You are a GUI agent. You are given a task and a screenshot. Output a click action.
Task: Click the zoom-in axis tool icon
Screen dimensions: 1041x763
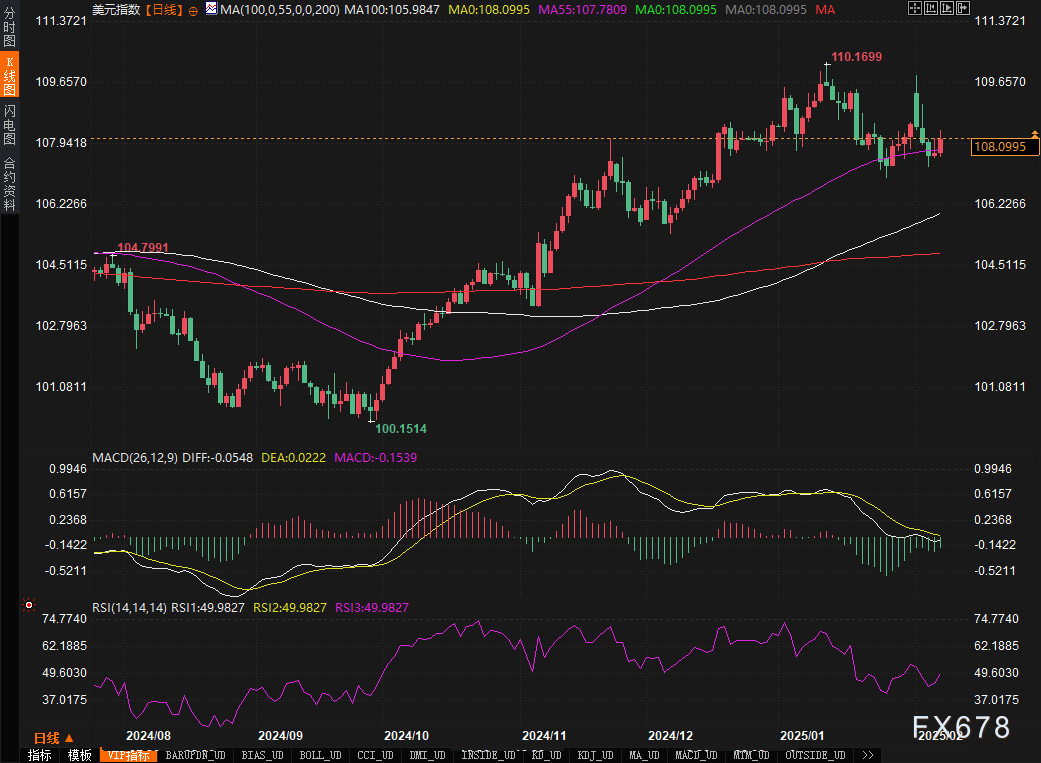click(x=931, y=8)
